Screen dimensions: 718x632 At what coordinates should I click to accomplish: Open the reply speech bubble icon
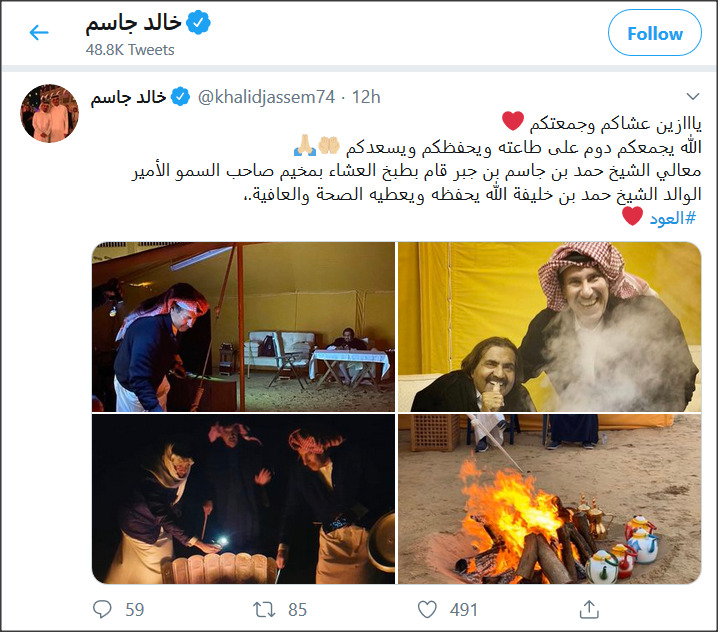(x=102, y=610)
